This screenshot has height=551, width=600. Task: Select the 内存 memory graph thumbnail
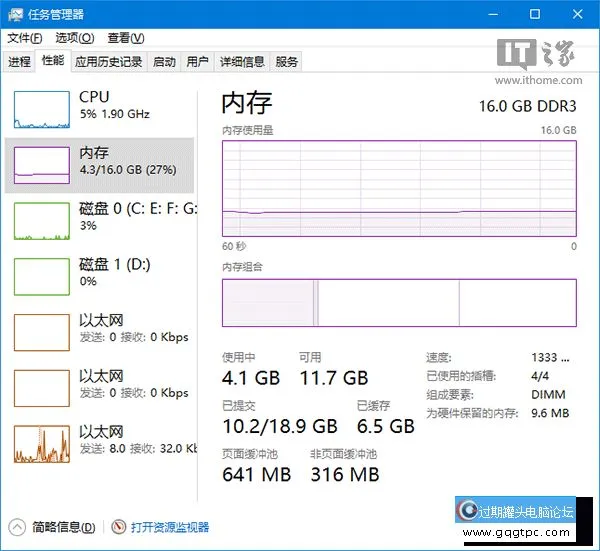40,164
